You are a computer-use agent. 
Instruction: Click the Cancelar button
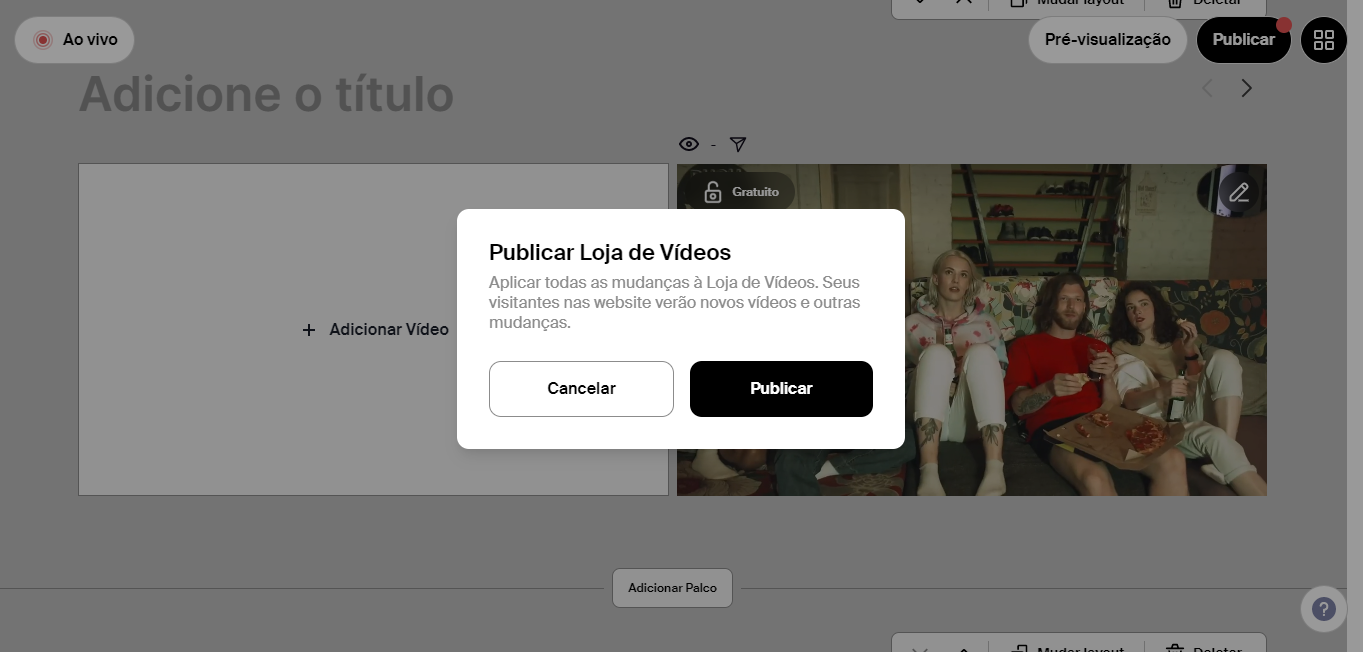581,389
